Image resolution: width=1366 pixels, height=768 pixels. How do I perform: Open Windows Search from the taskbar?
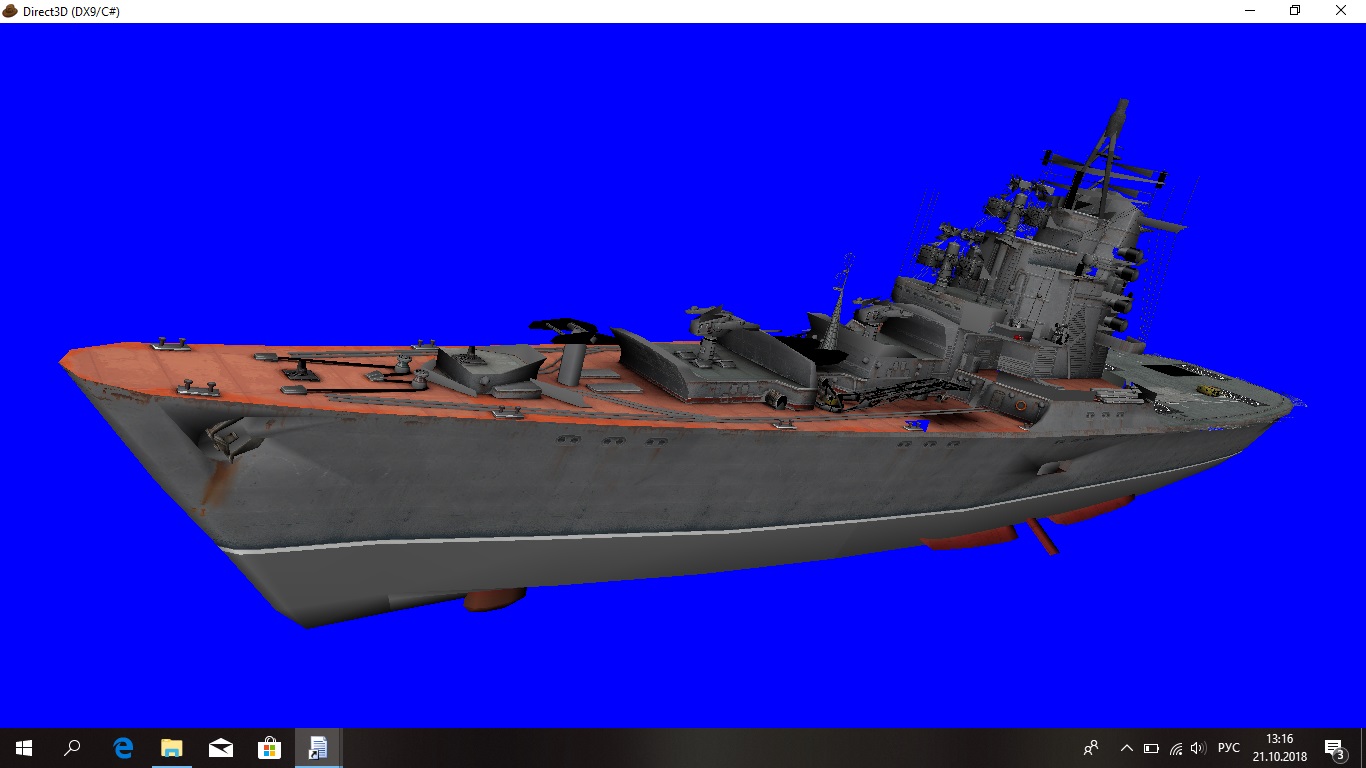click(72, 748)
